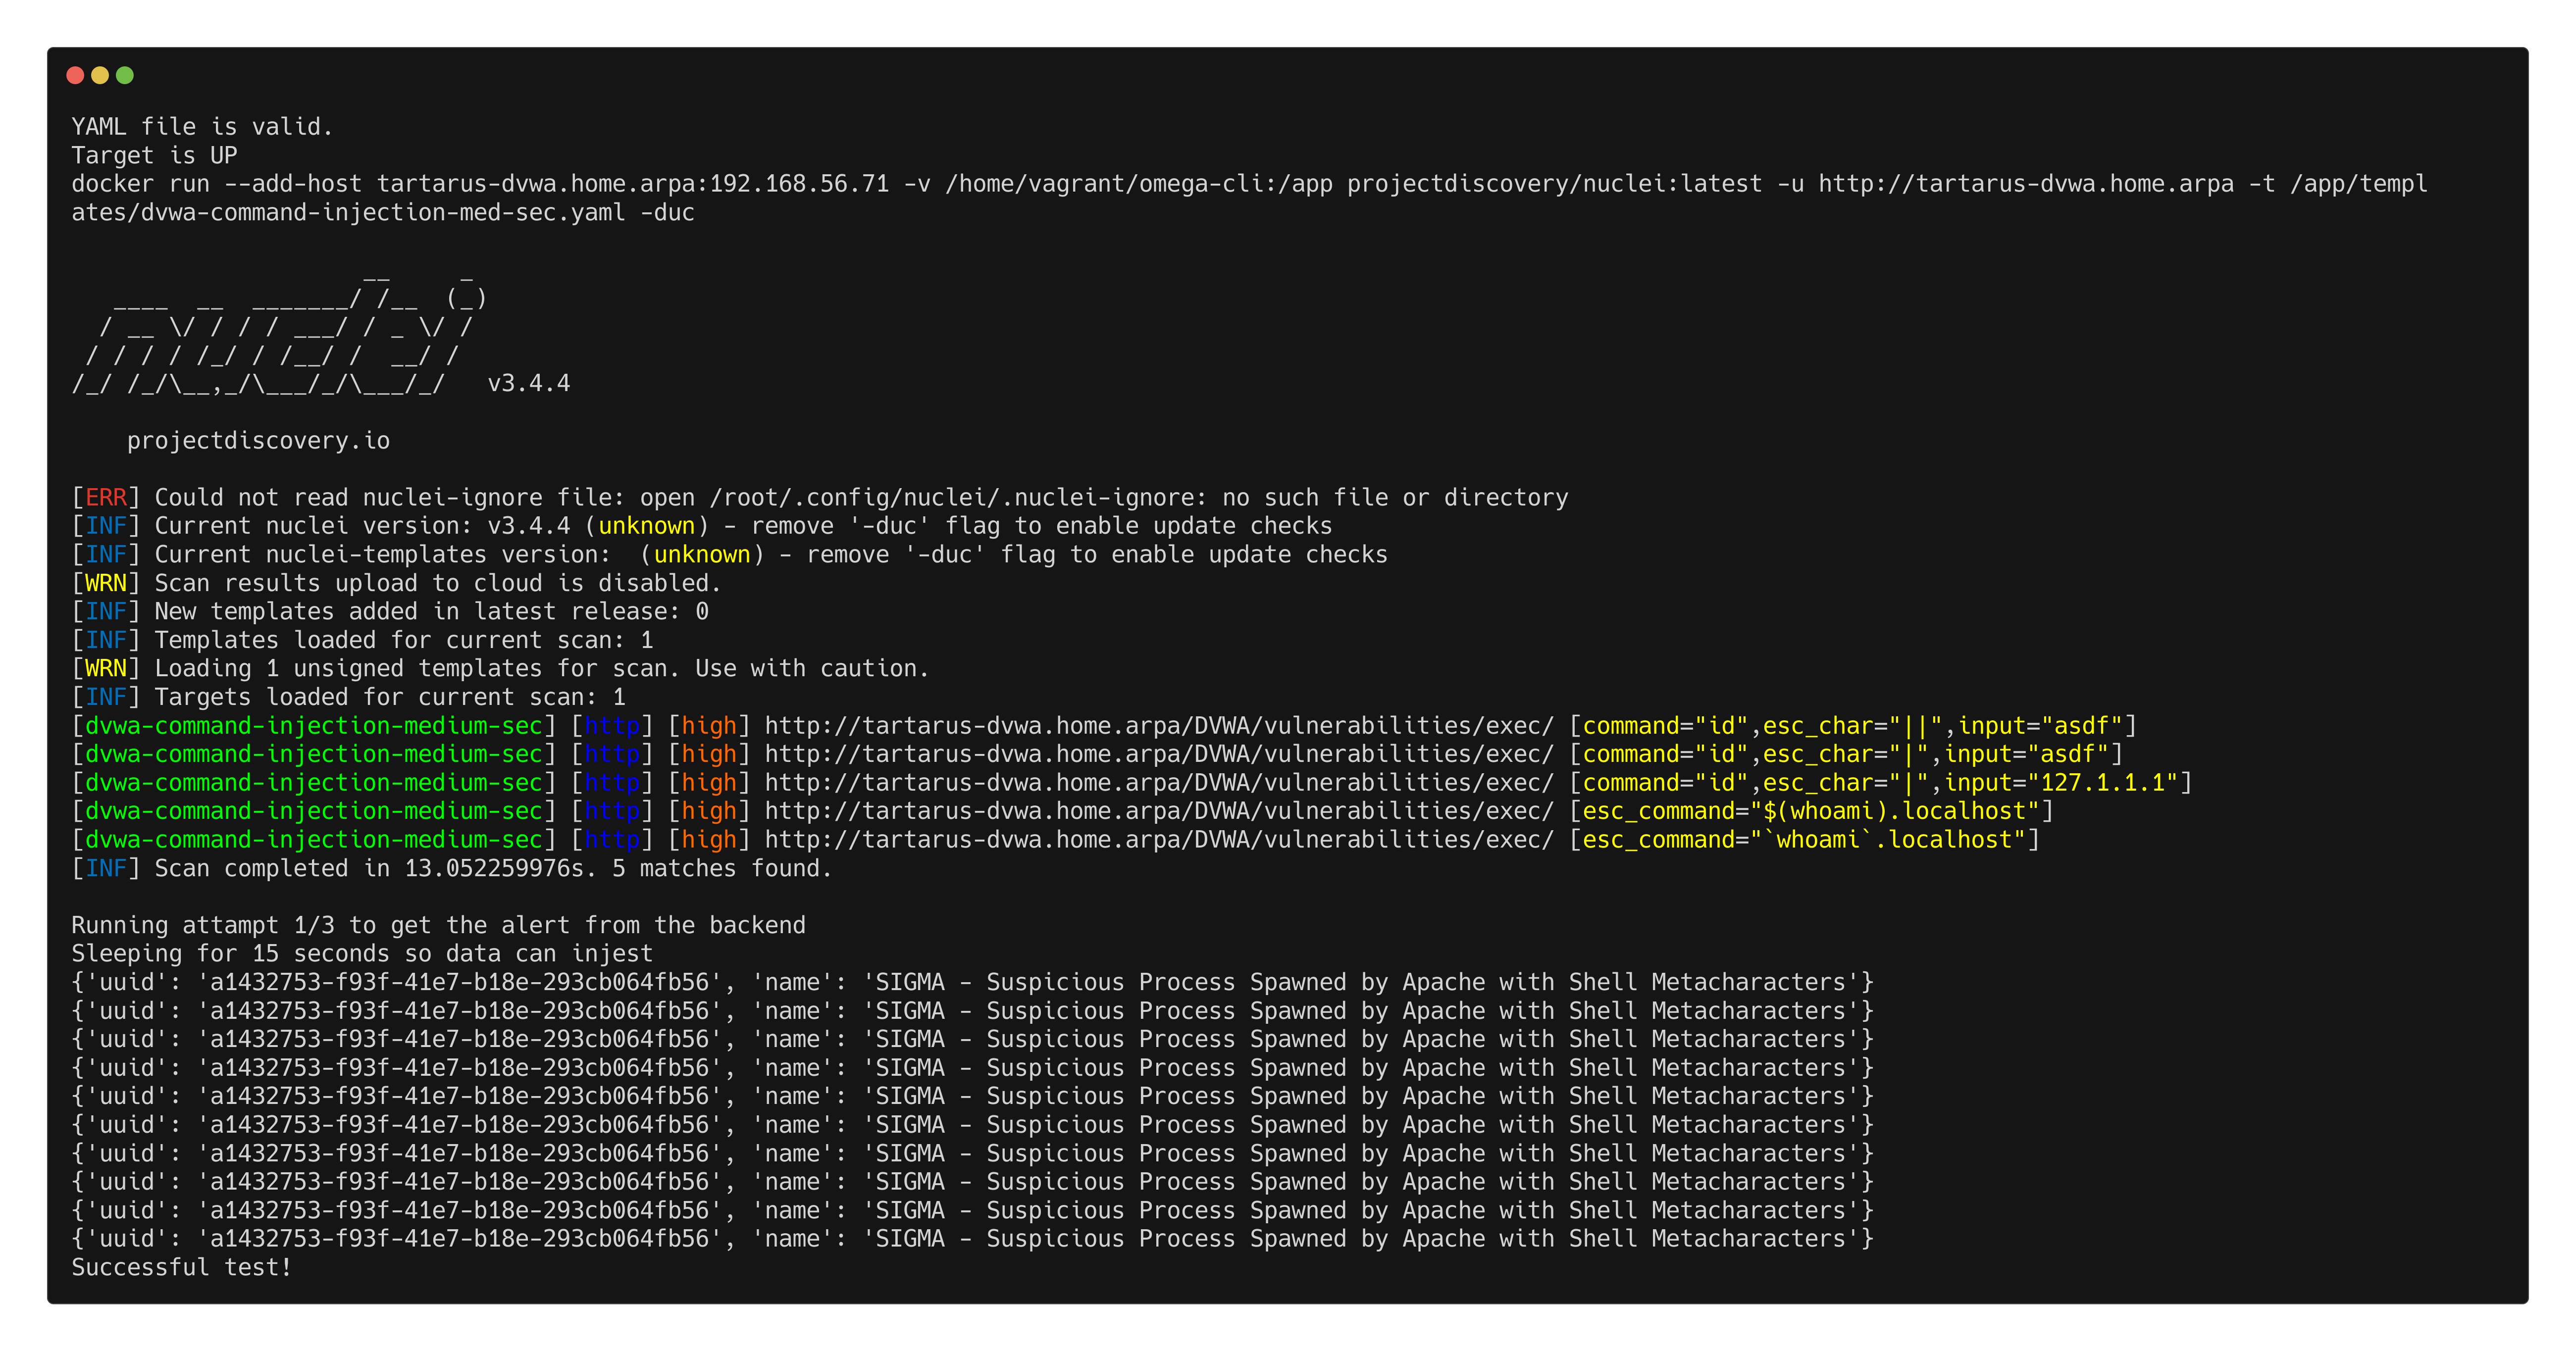Viewport: 2576px width, 1351px height.
Task: Click the projectdiscovery.io link under the logo
Action: click(x=258, y=441)
